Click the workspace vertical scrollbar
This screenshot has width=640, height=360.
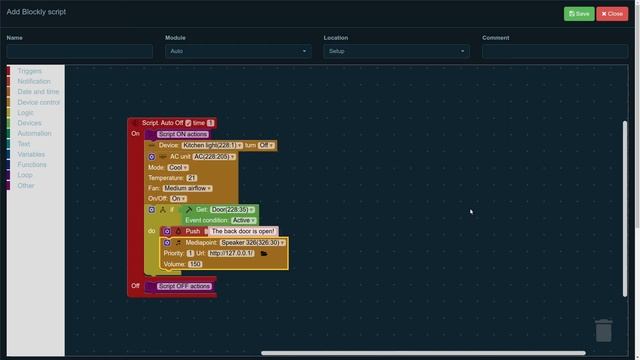(x=625, y=209)
